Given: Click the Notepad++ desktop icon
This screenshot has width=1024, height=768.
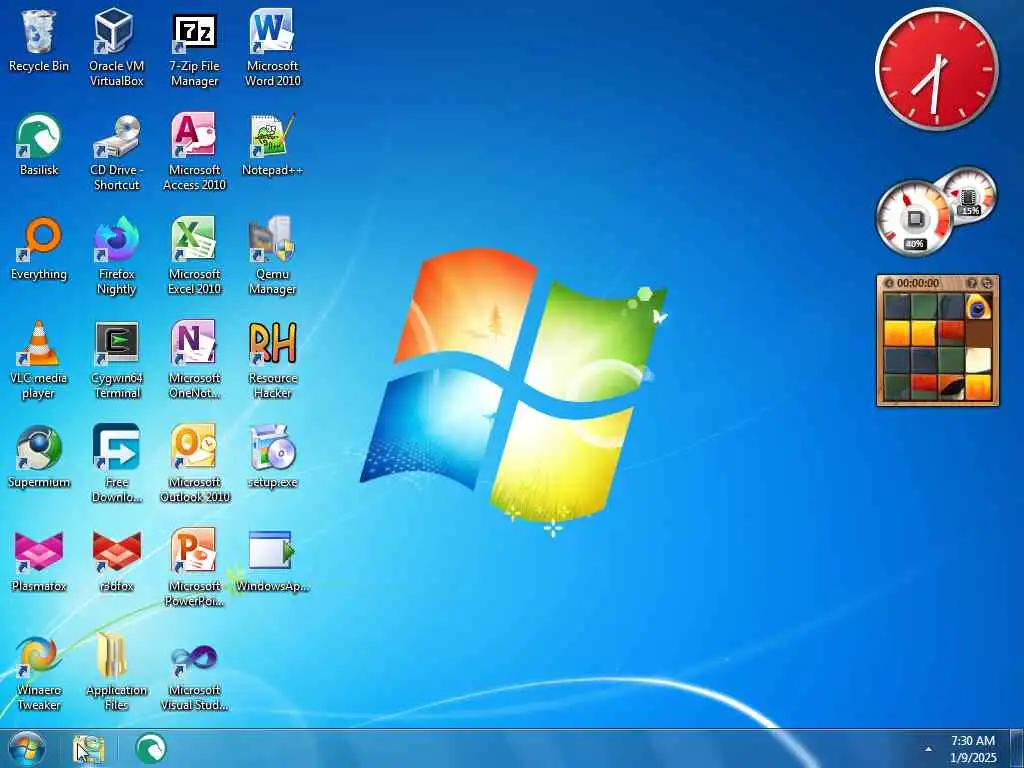Looking at the screenshot, I should (272, 145).
